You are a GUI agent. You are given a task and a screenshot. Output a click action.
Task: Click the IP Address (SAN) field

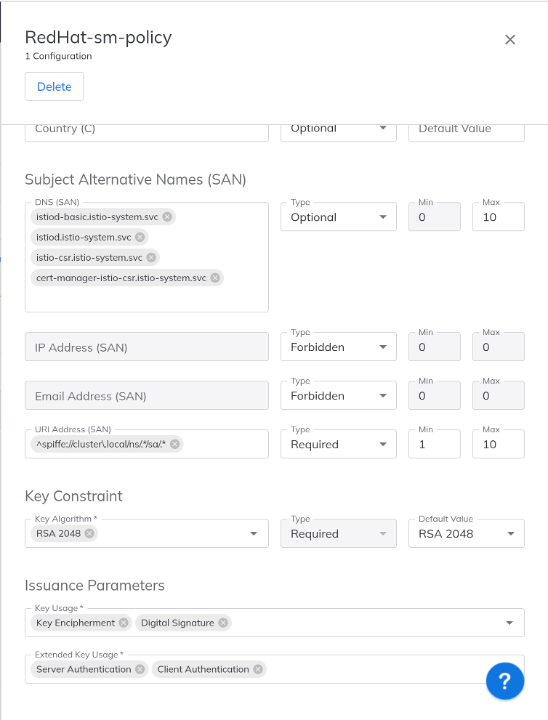pos(147,347)
